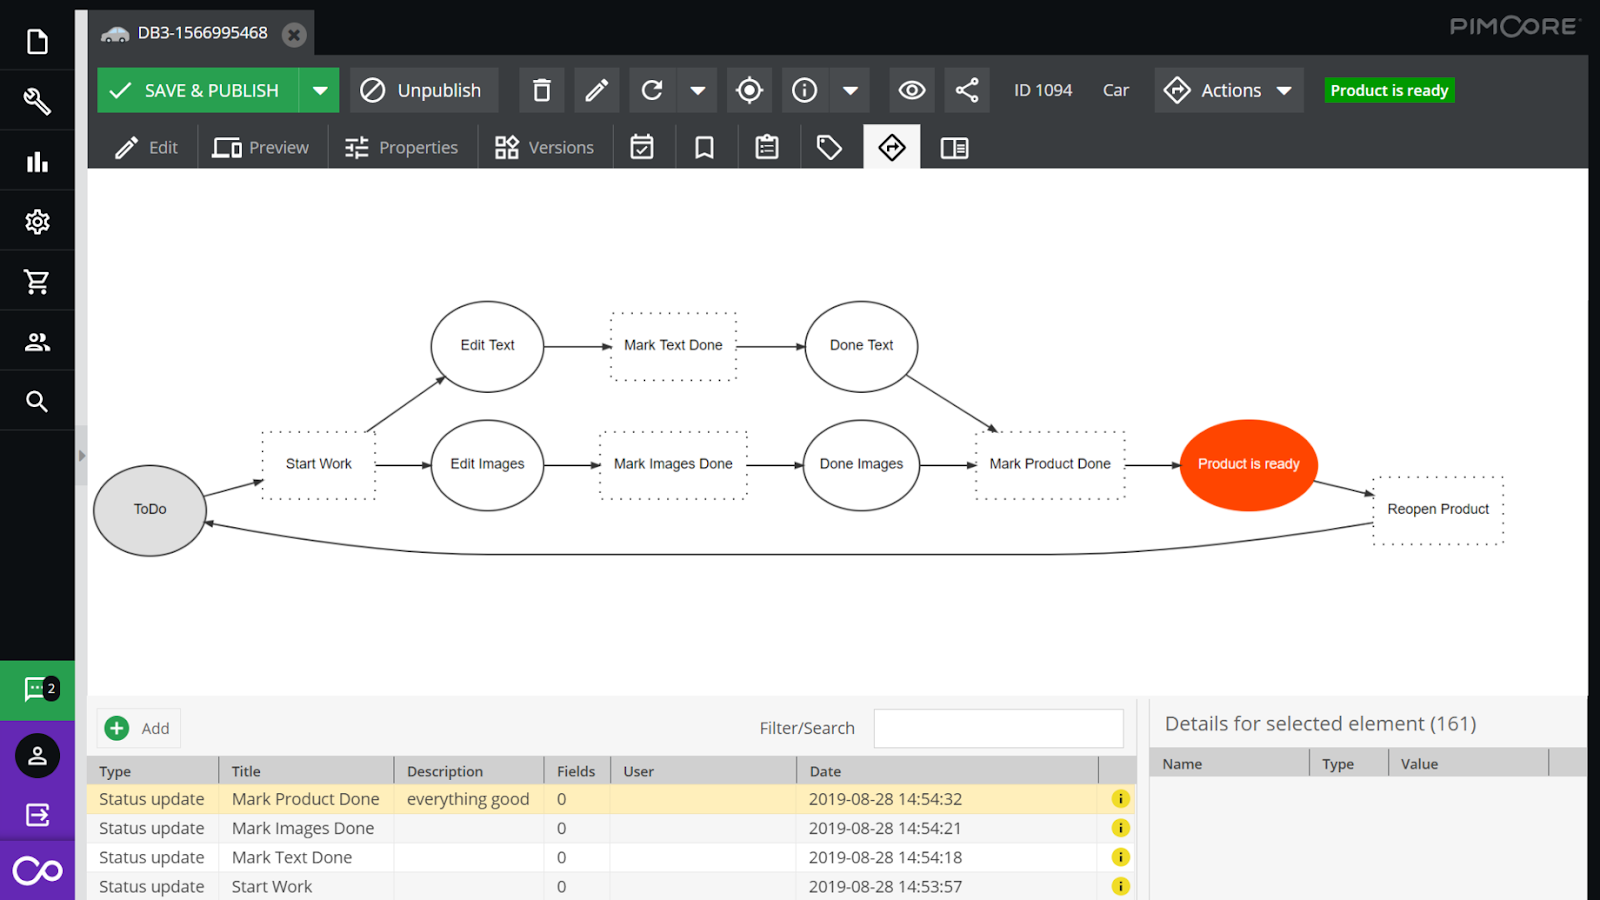Click the reload icon in toolbar
1600x900 pixels.
tap(652, 90)
